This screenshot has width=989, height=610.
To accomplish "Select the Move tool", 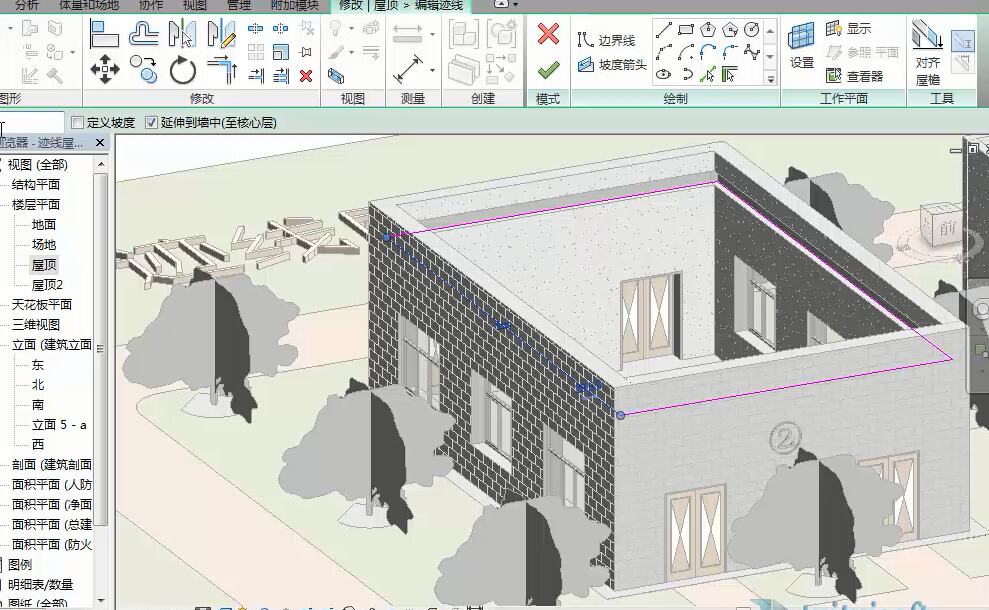I will [x=105, y=69].
